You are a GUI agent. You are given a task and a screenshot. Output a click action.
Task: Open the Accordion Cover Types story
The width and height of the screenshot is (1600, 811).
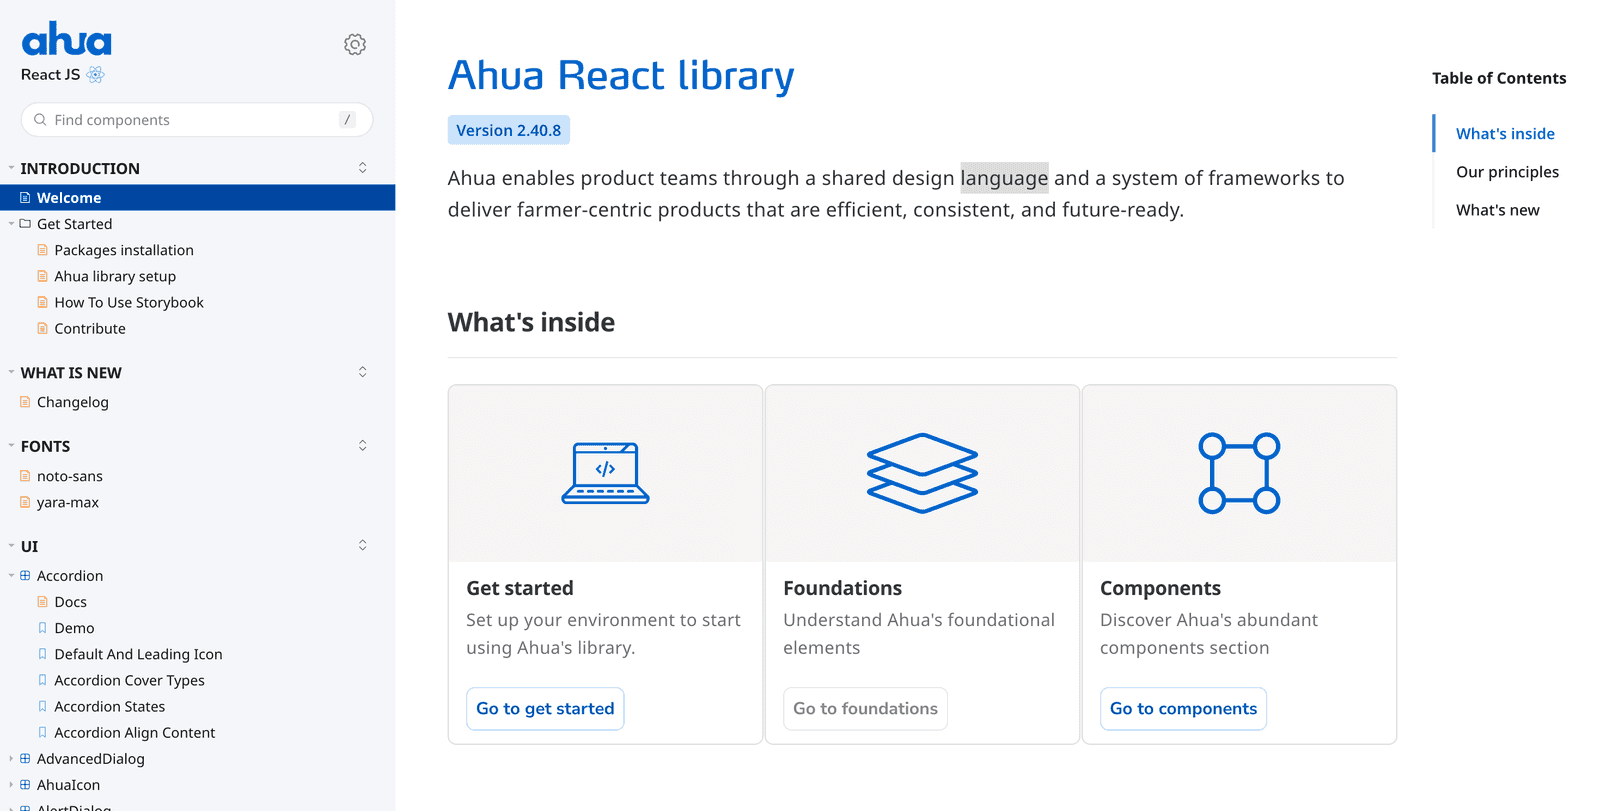coord(129,680)
